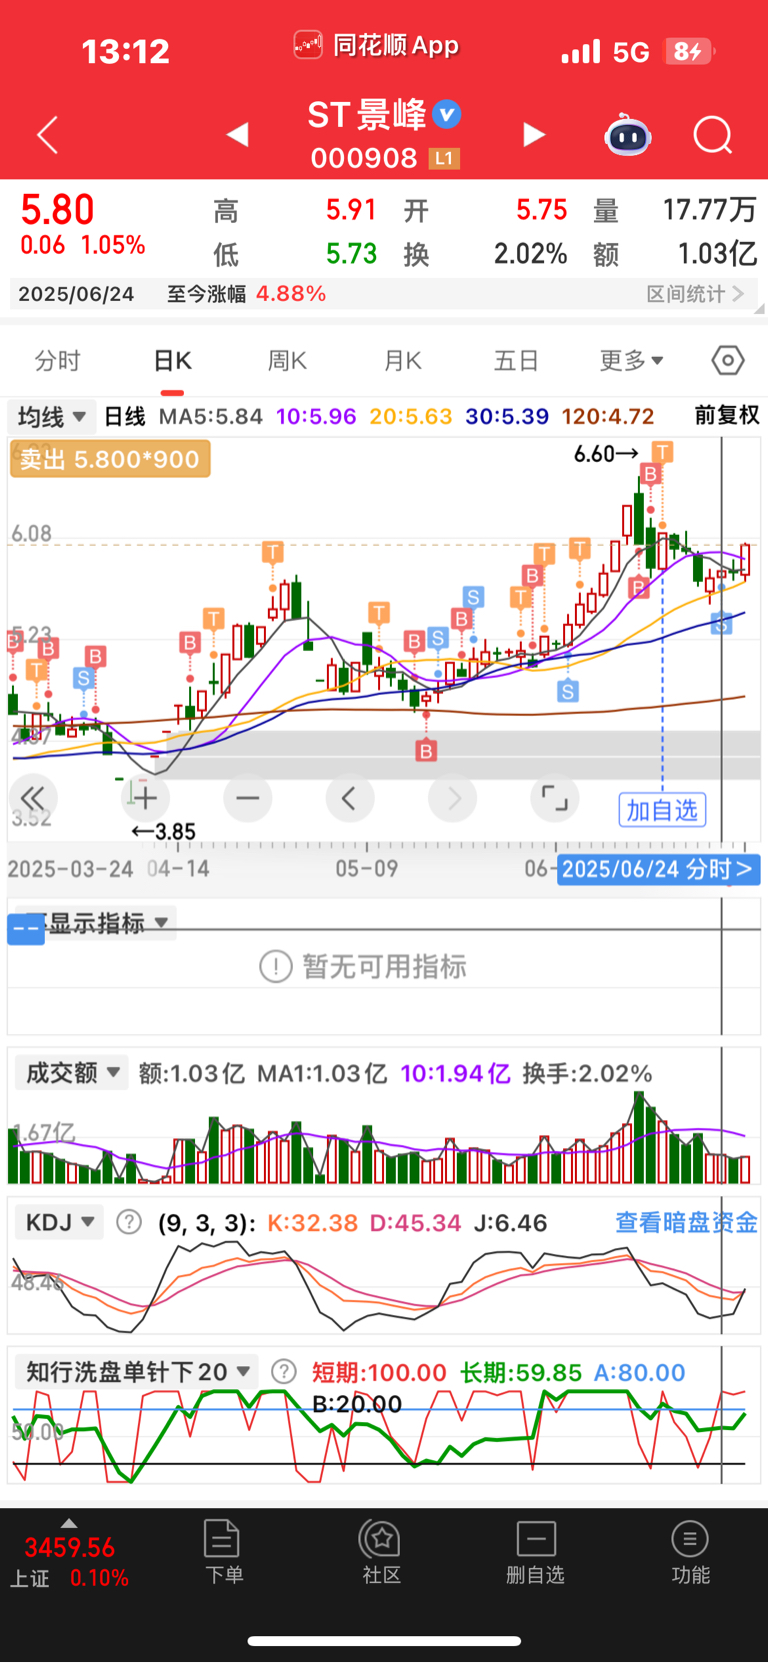Collapse indicator panel with blue minus handle
The image size is (768, 1663).
click(26, 929)
